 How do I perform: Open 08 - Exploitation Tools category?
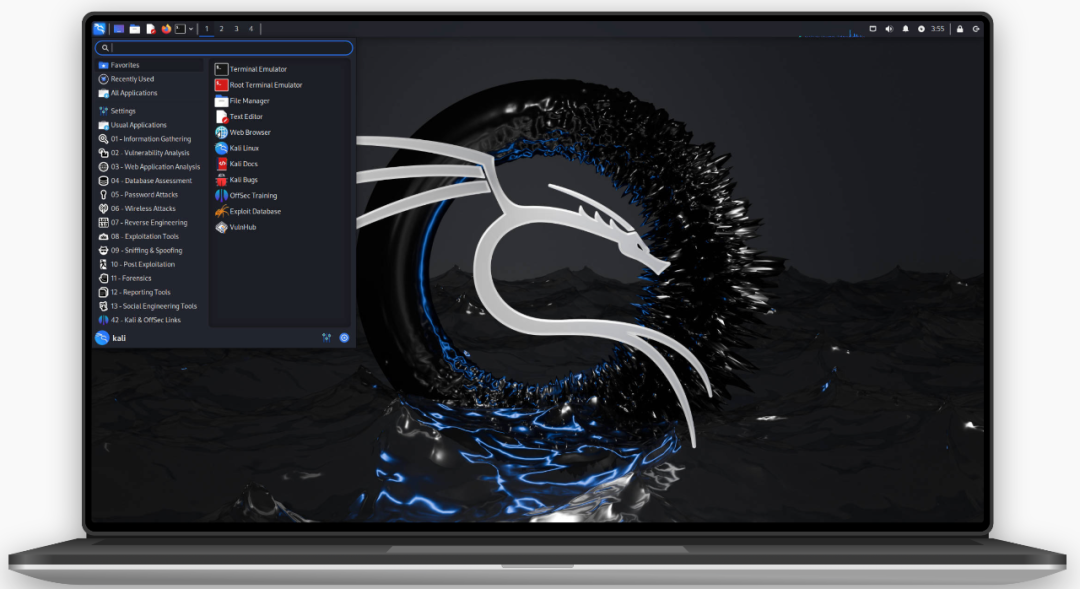tap(150, 236)
